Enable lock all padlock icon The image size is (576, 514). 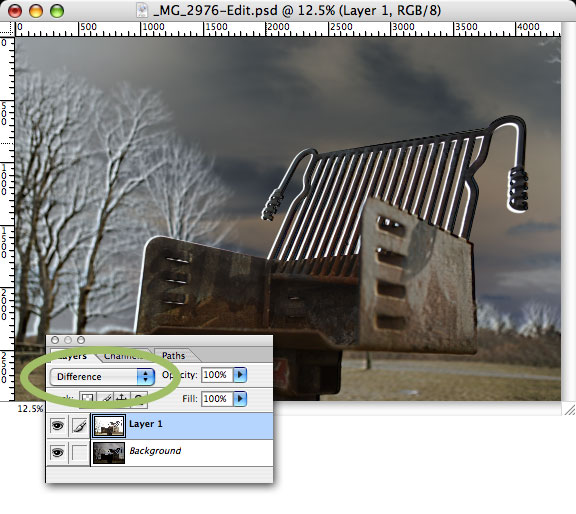click(x=139, y=399)
